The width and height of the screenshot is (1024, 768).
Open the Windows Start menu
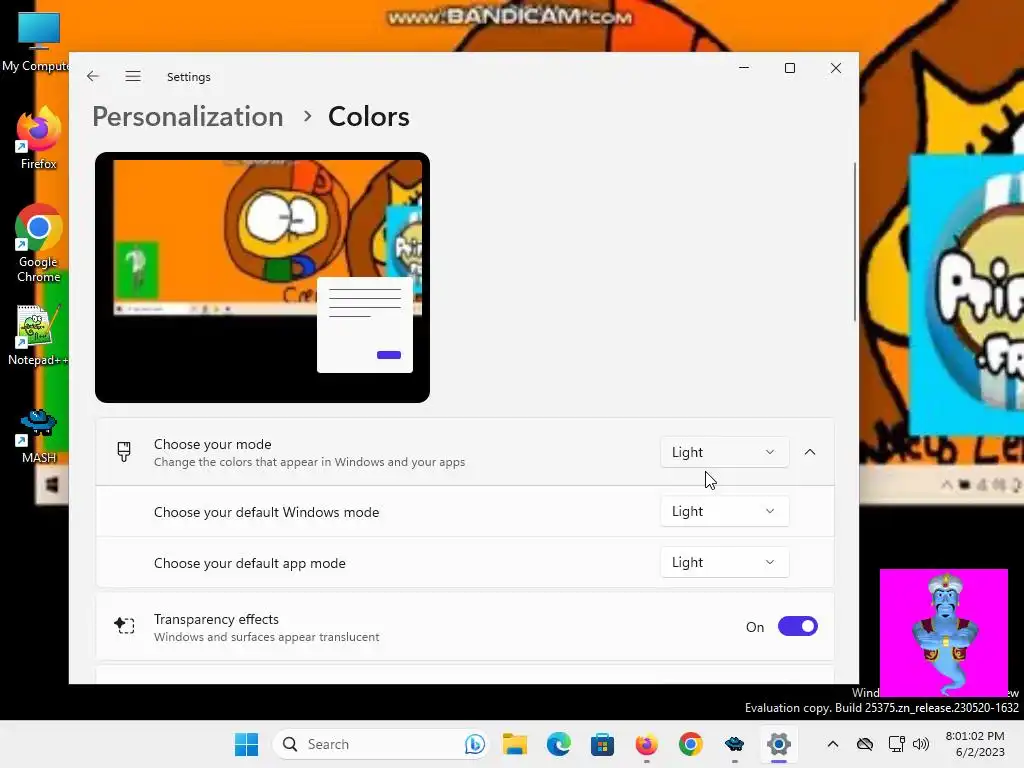246,744
